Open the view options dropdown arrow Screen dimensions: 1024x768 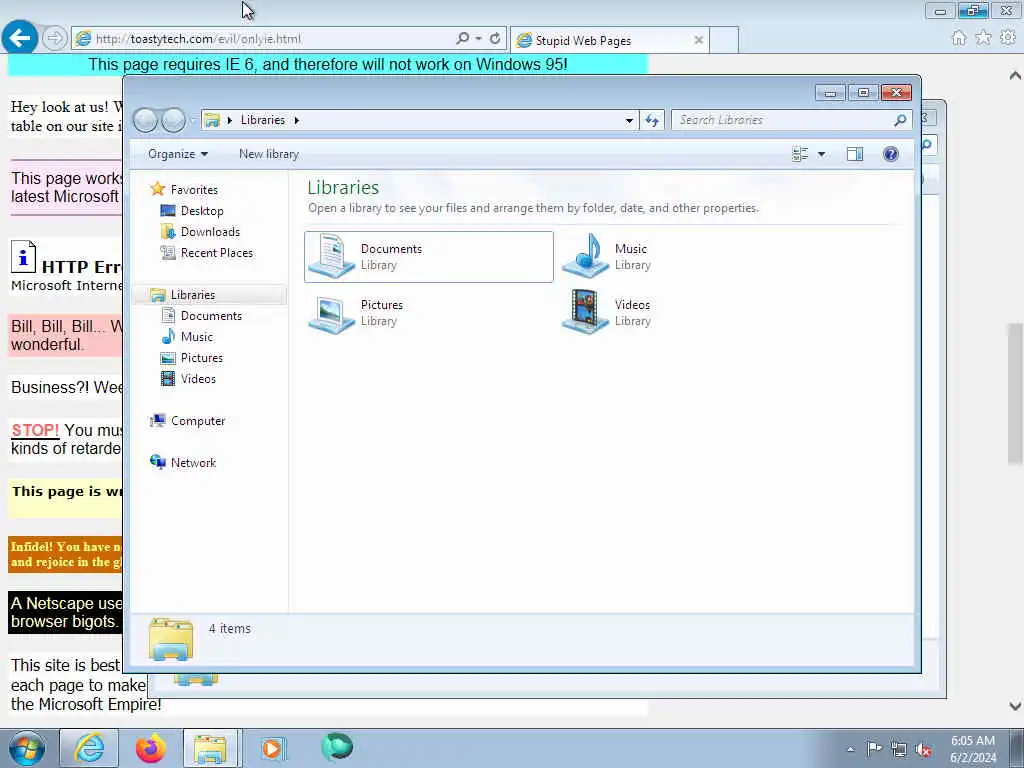point(821,154)
